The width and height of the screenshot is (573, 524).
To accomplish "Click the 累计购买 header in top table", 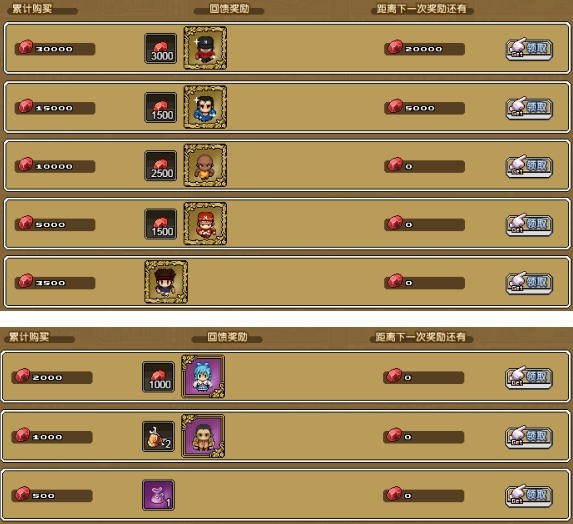I will pyautogui.click(x=32, y=9).
